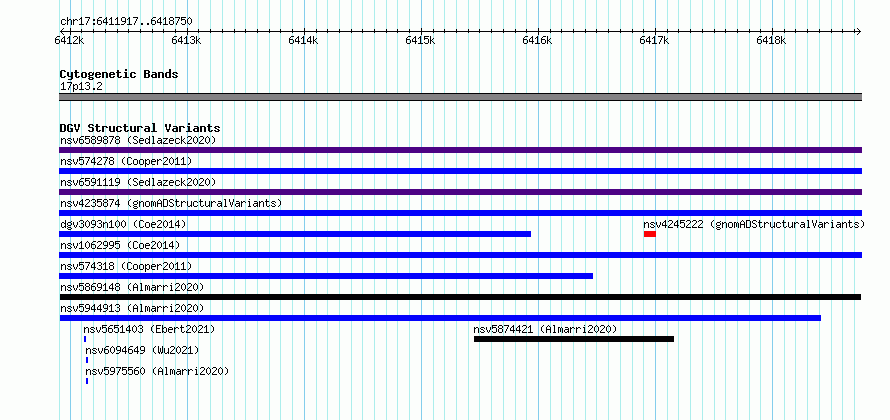Select the nsv6591119 purple variant bar

pyautogui.click(x=460, y=192)
